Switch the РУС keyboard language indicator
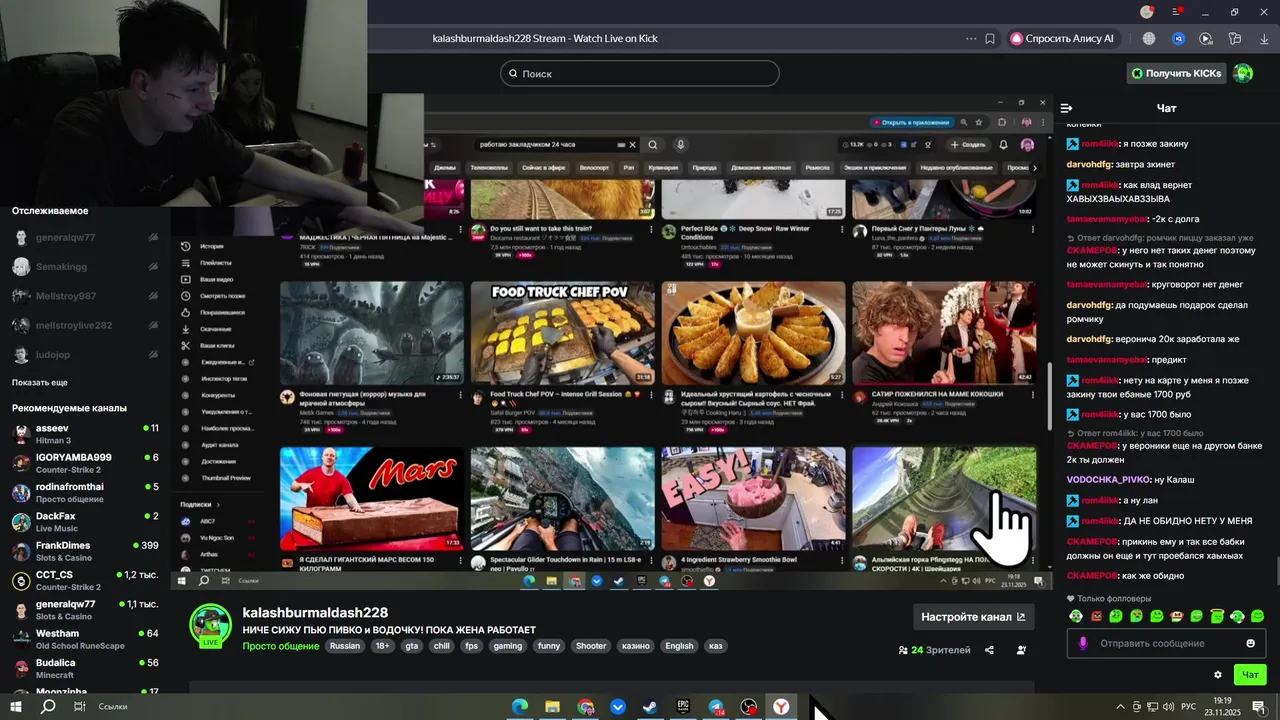The image size is (1280, 720). coord(1188,706)
